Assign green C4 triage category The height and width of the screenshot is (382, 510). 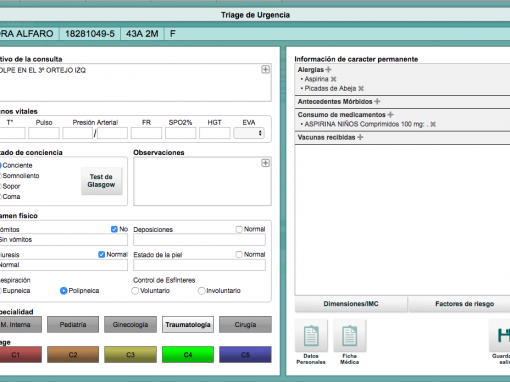pyautogui.click(x=188, y=354)
